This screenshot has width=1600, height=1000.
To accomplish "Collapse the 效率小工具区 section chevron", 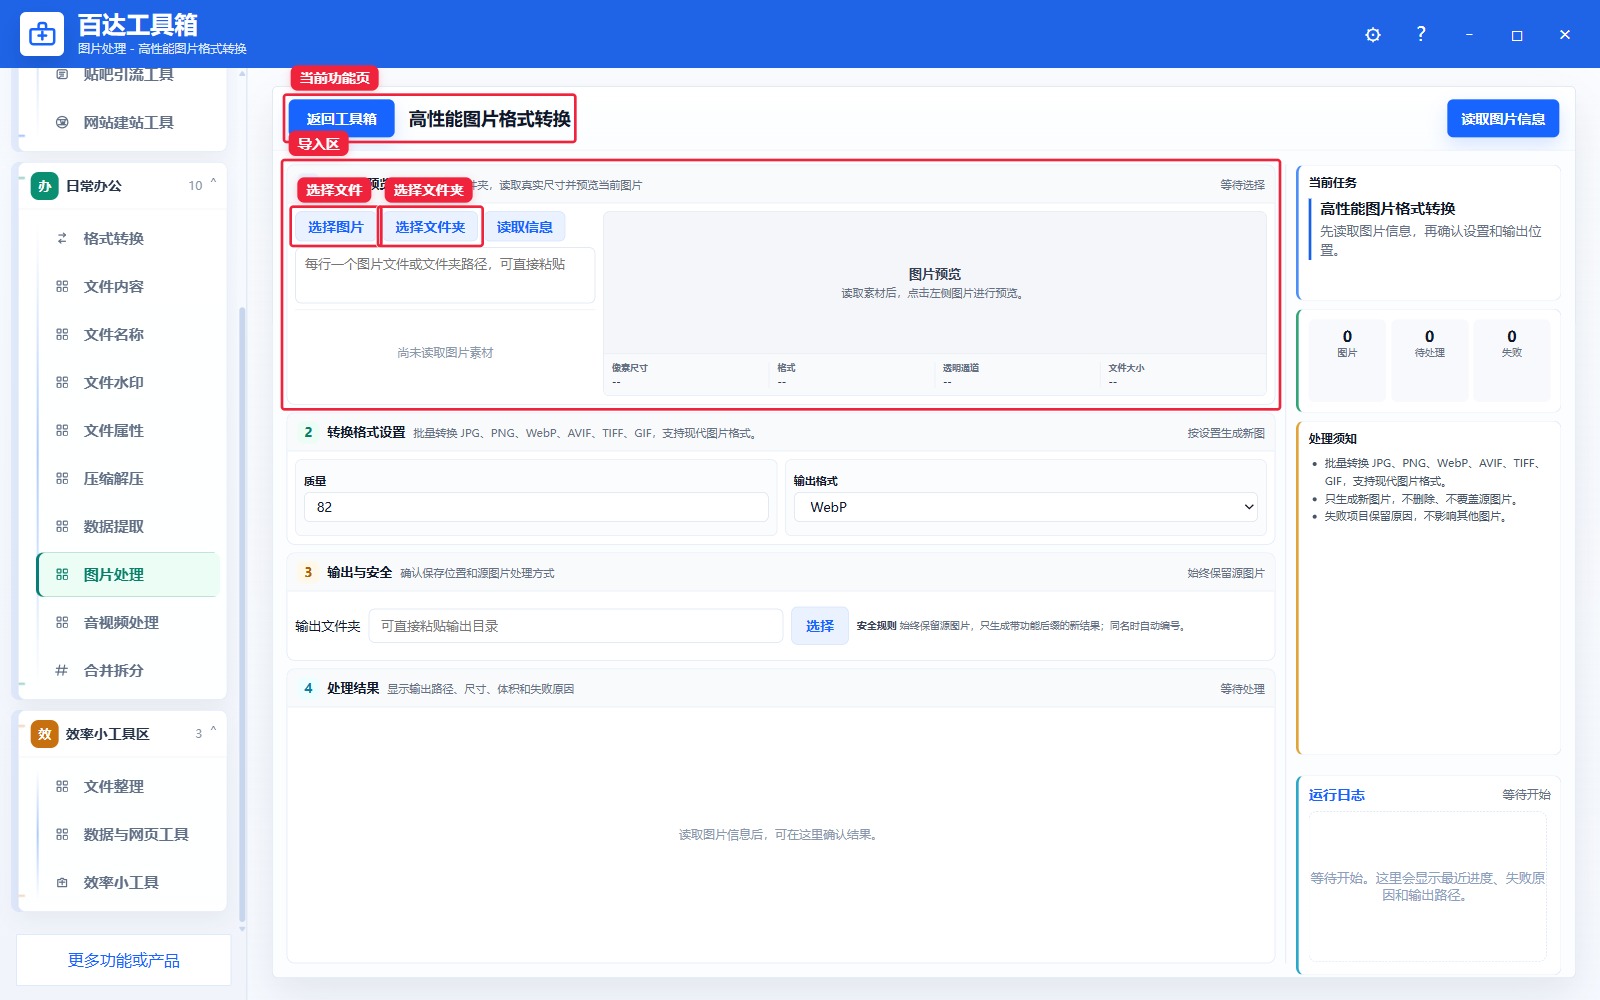I will click(x=213, y=732).
